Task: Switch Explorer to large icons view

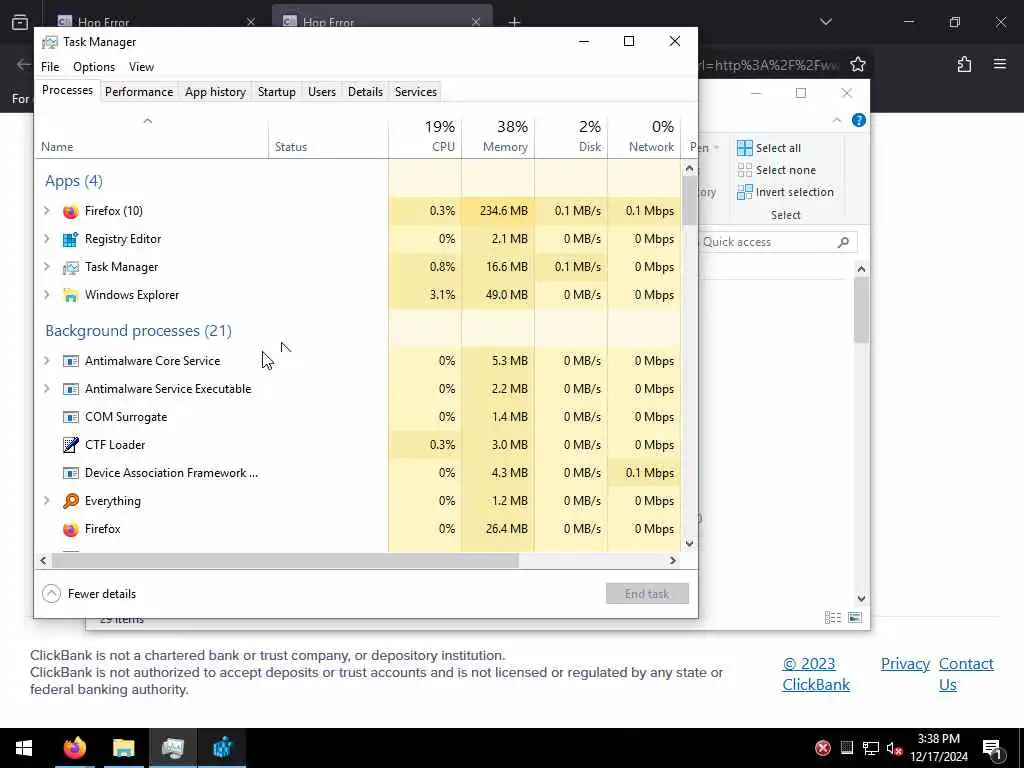Action: click(855, 617)
